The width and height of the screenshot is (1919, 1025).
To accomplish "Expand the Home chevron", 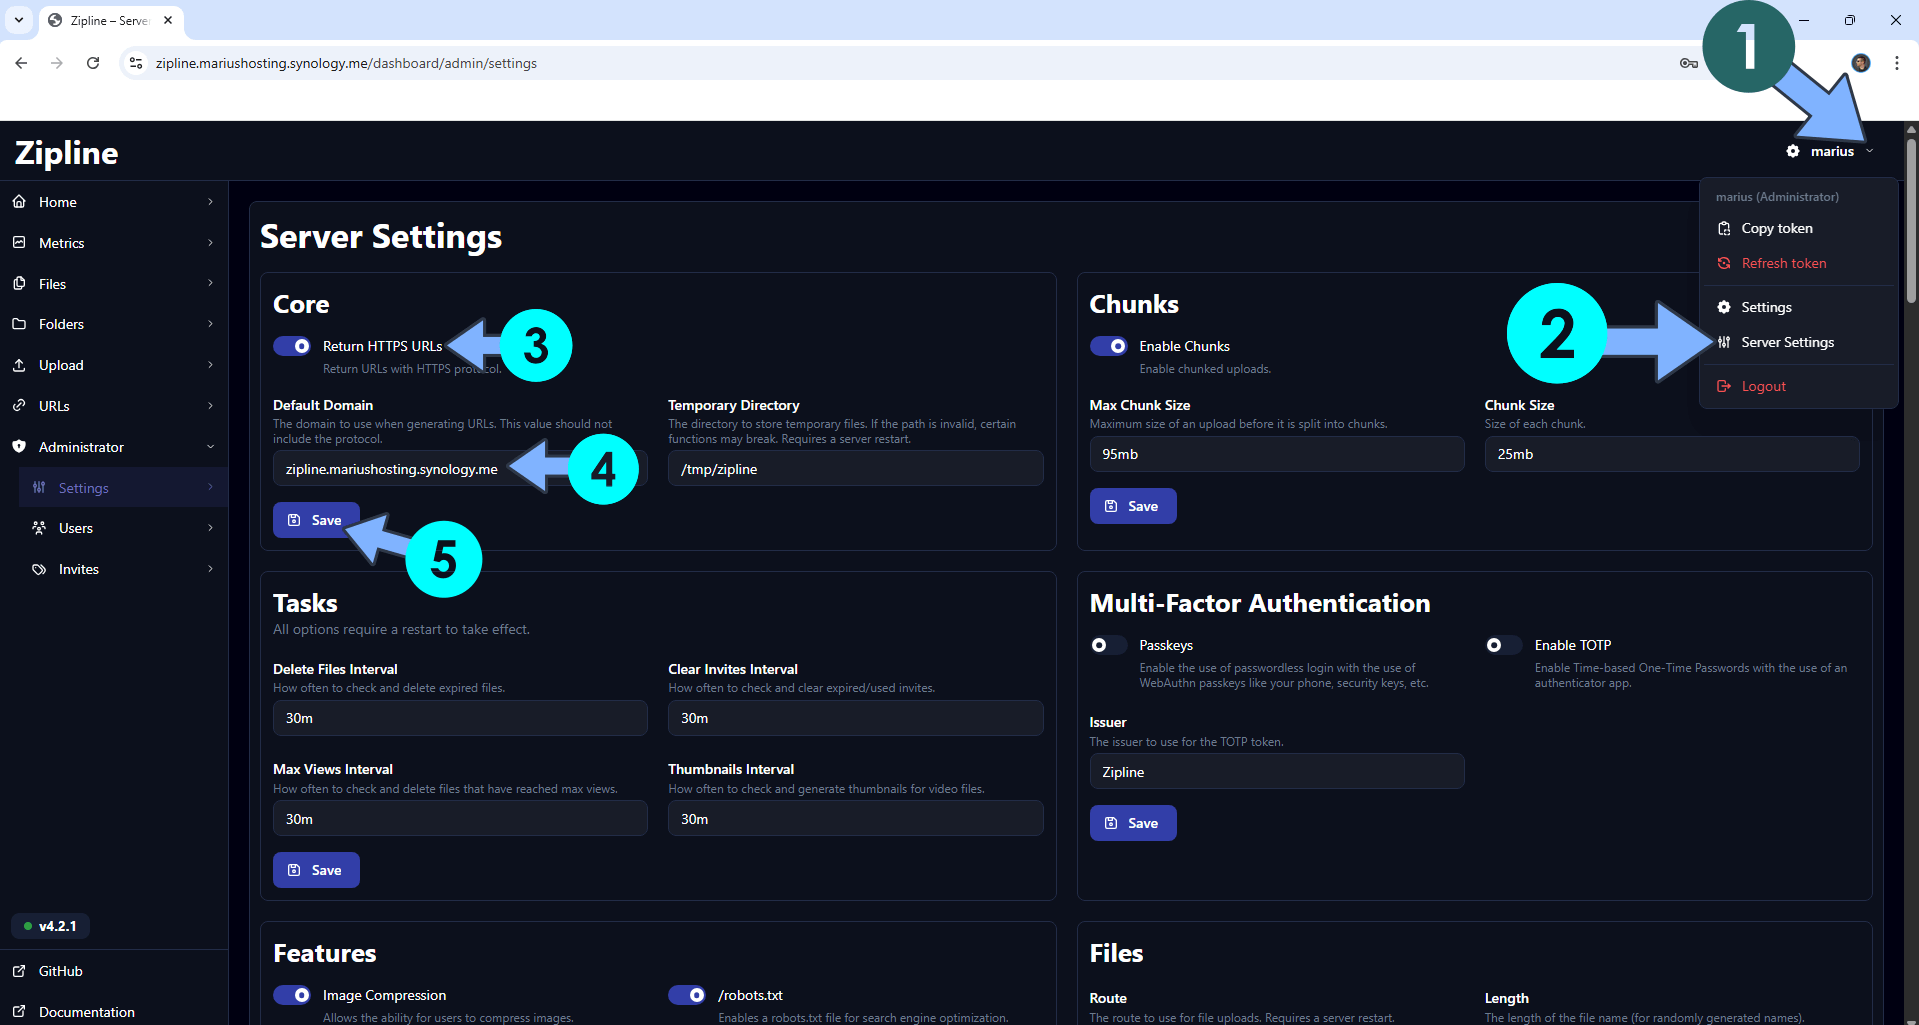I will [x=210, y=202].
